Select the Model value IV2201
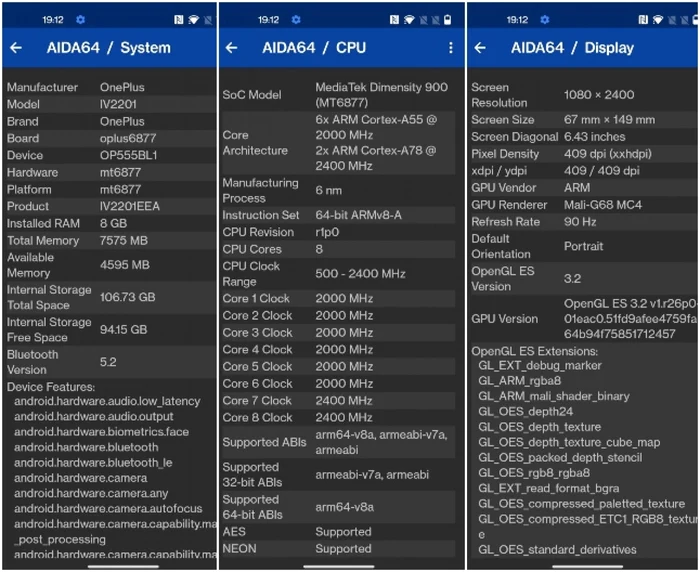This screenshot has height=572, width=700. [x=118, y=104]
